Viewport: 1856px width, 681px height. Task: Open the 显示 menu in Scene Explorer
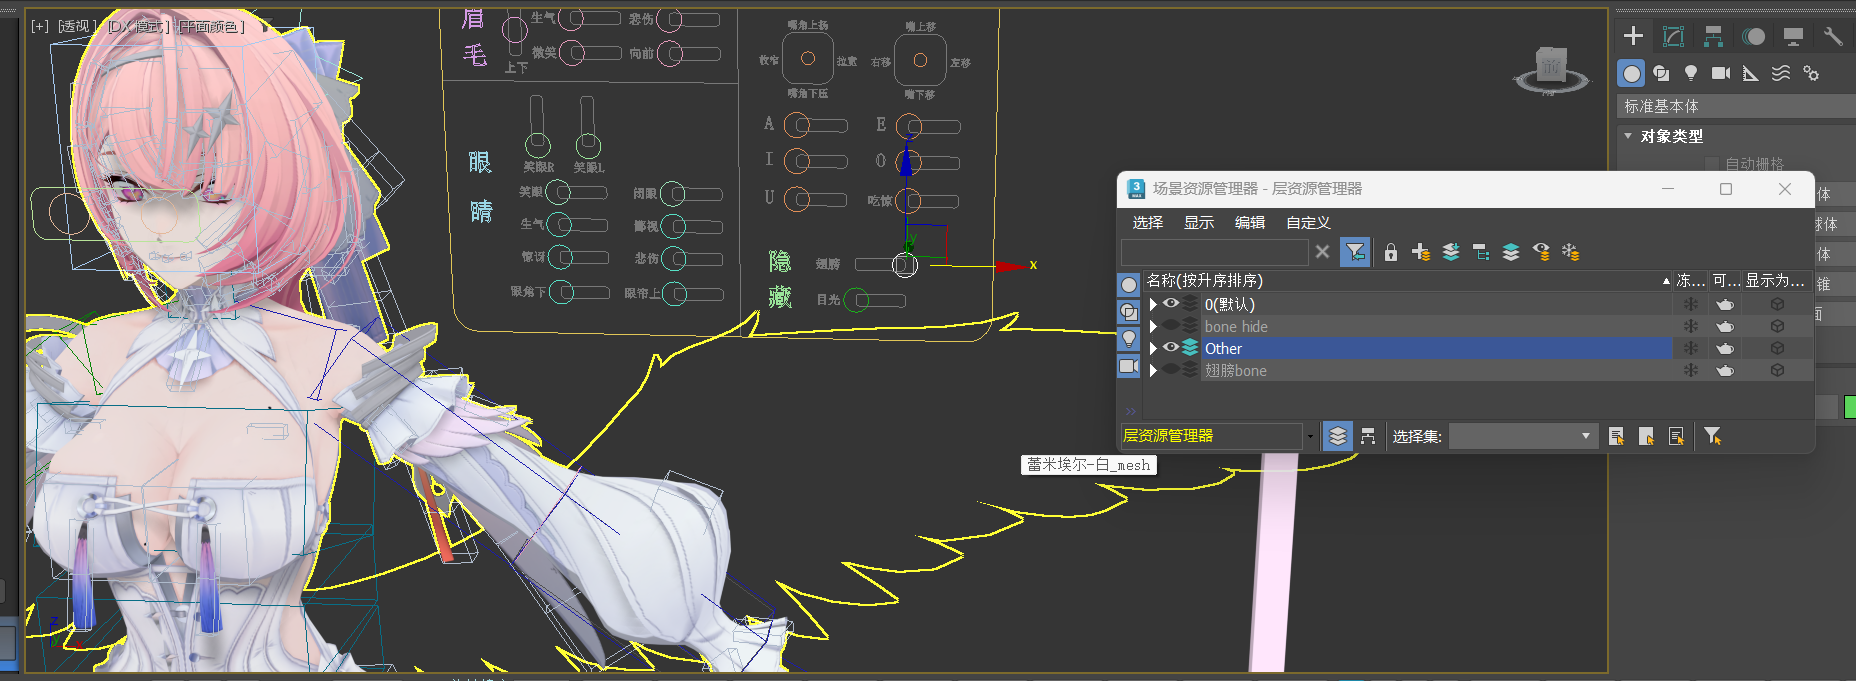[1199, 222]
